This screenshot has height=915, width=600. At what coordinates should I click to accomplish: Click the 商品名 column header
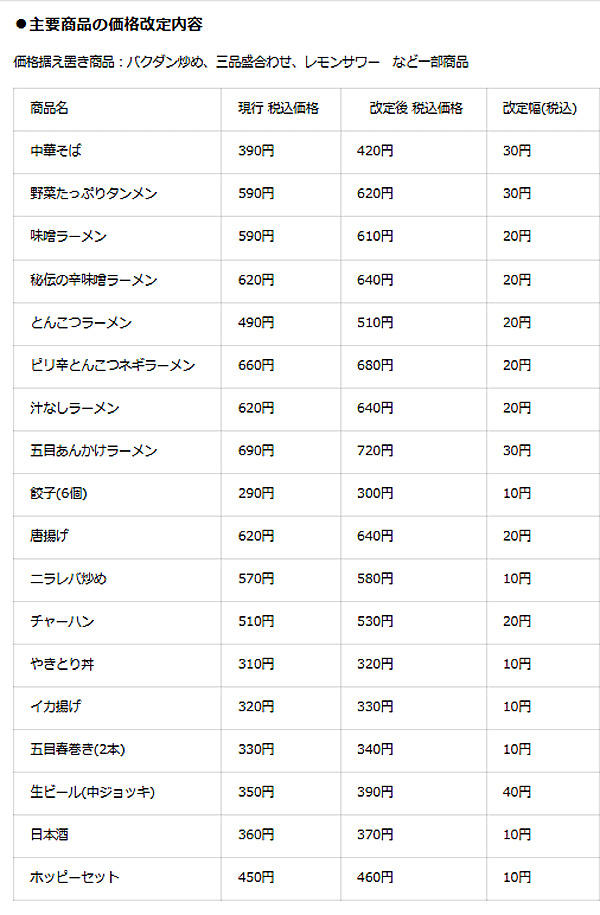[49, 109]
